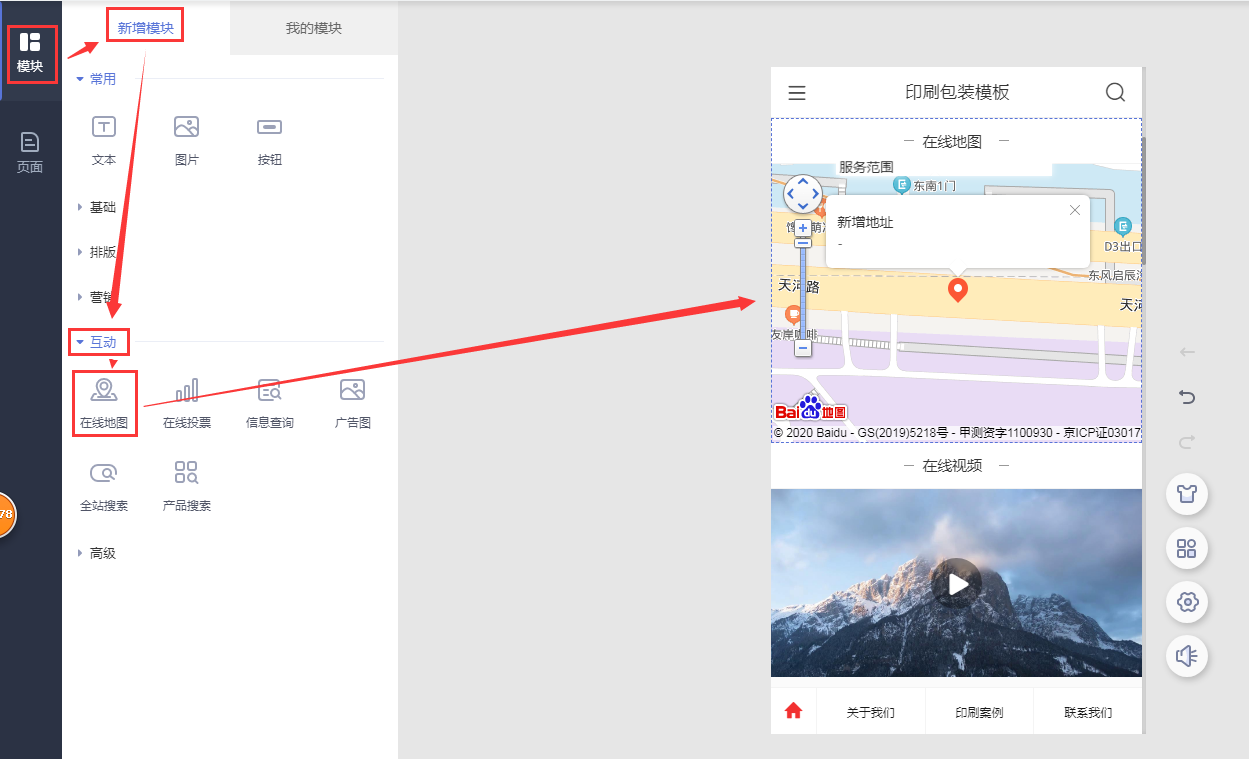Add the 图片 module
The width and height of the screenshot is (1249, 759).
(x=186, y=140)
